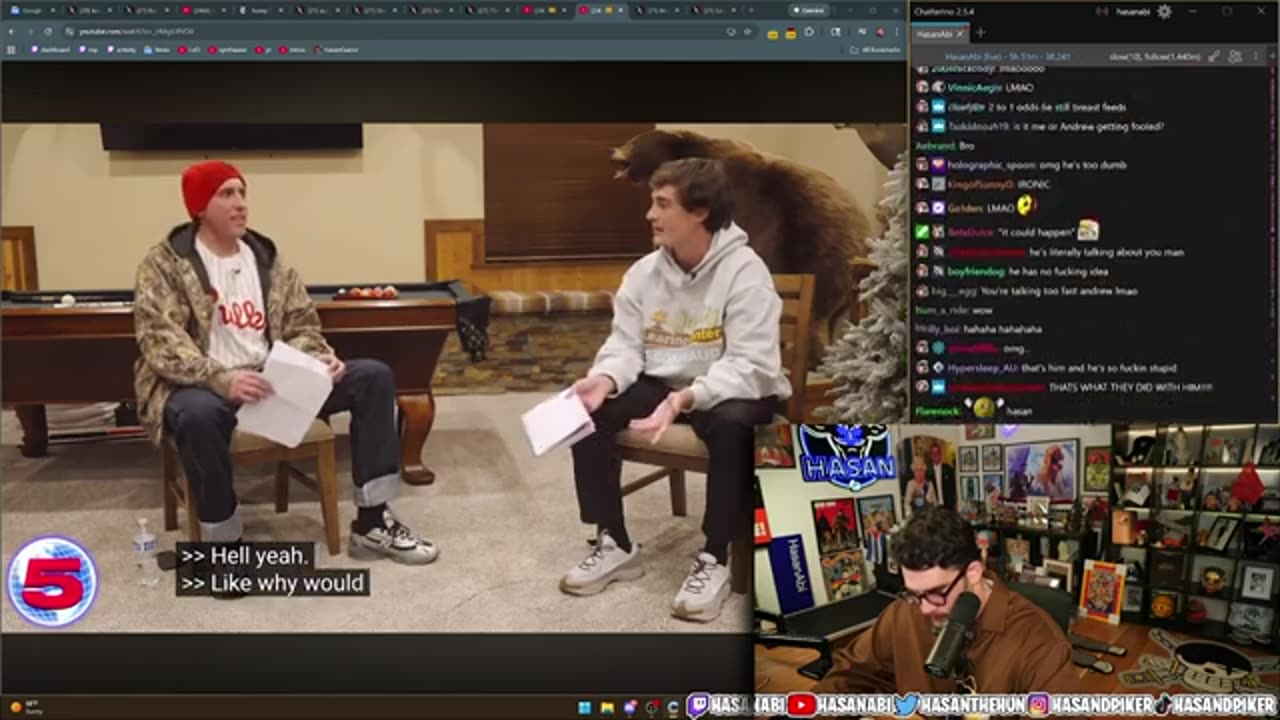Click the browser back arrow

tap(12, 32)
